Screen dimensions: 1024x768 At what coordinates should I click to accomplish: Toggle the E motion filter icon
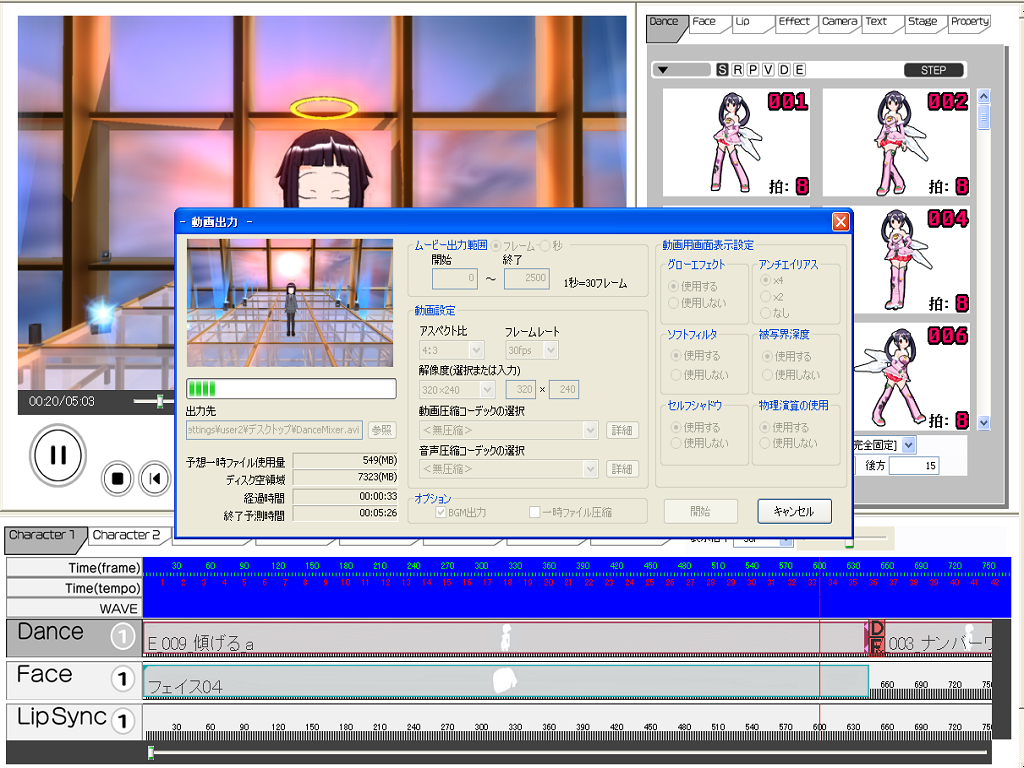coord(798,70)
